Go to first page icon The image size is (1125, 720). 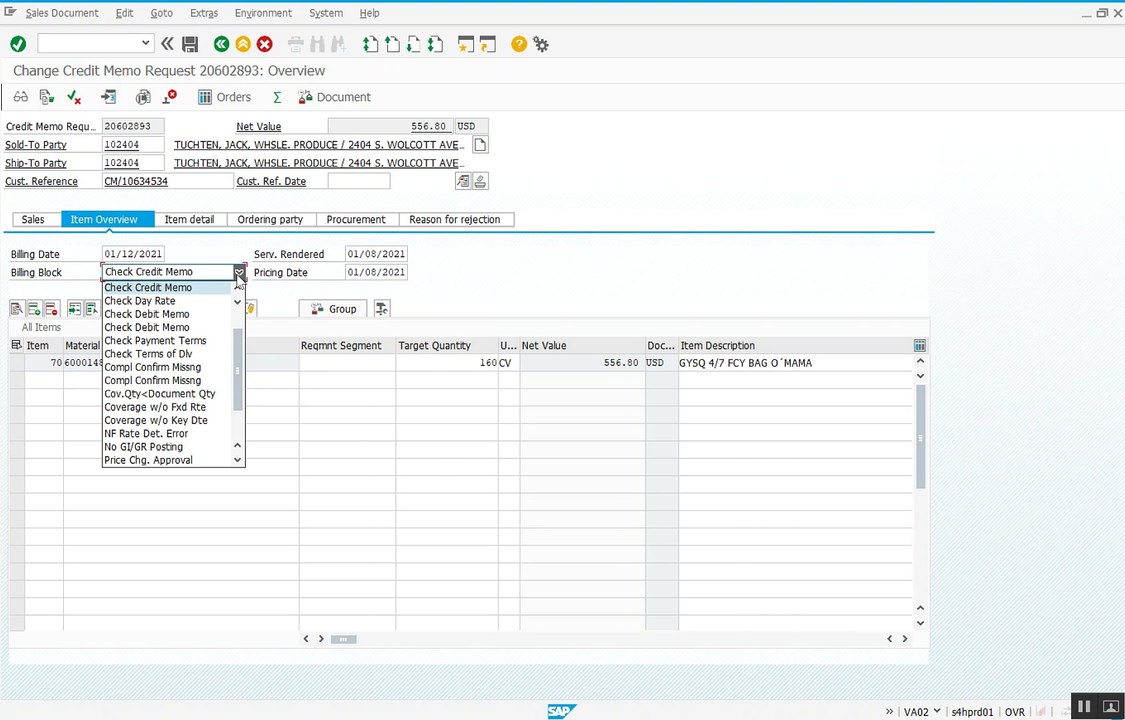tap(370, 44)
